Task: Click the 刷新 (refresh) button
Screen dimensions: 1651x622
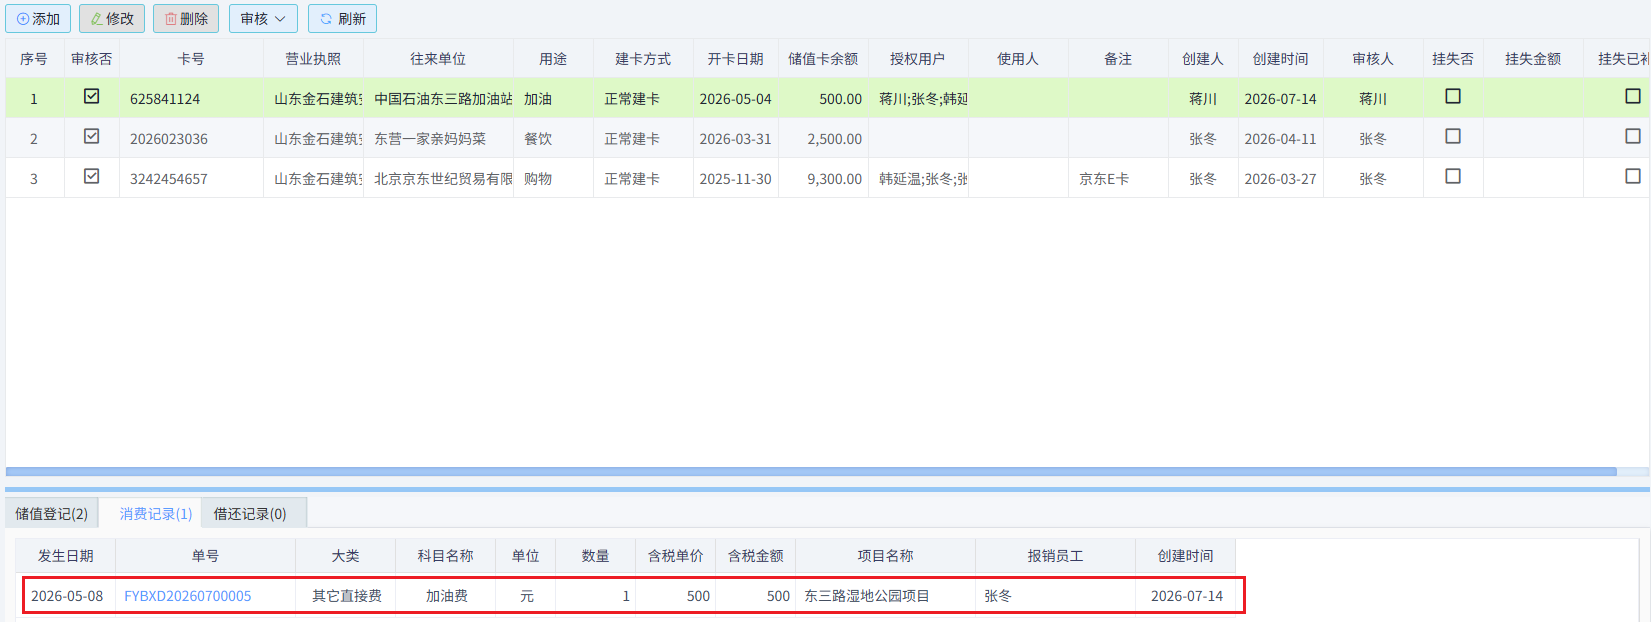Action: coord(342,19)
